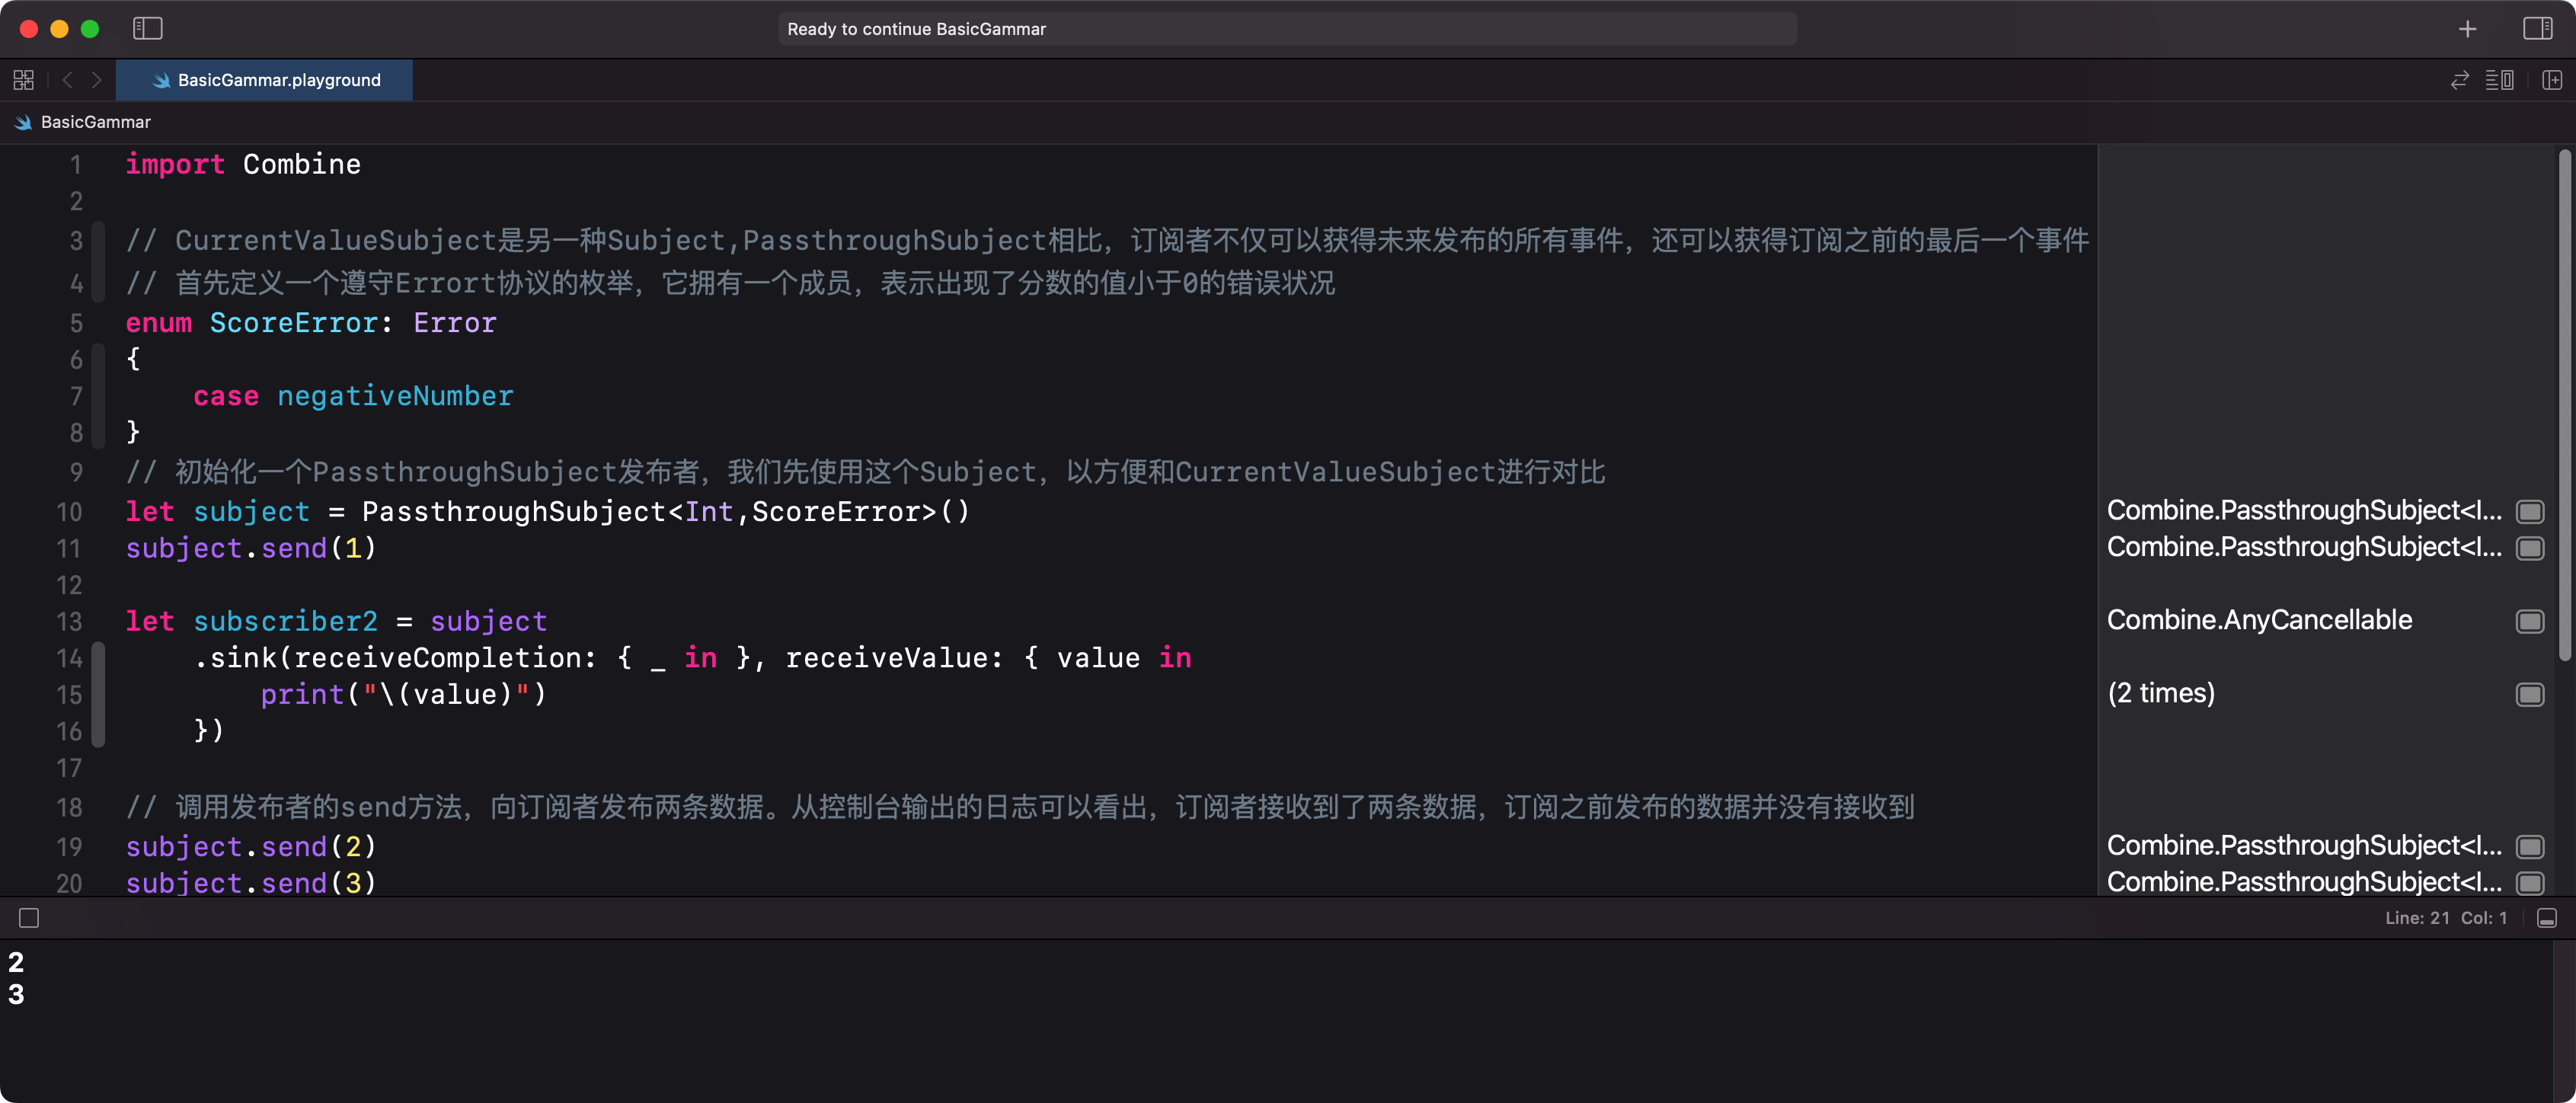Screen dimensions: 2576x1103
Task: Click 'receiveValue' label on line 14
Action: click(x=886, y=658)
